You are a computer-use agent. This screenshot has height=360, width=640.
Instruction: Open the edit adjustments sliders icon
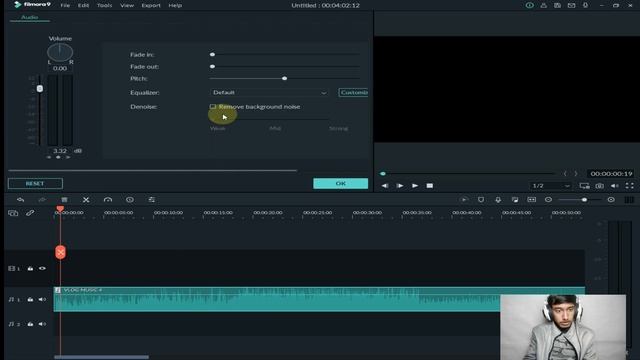pyautogui.click(x=151, y=200)
